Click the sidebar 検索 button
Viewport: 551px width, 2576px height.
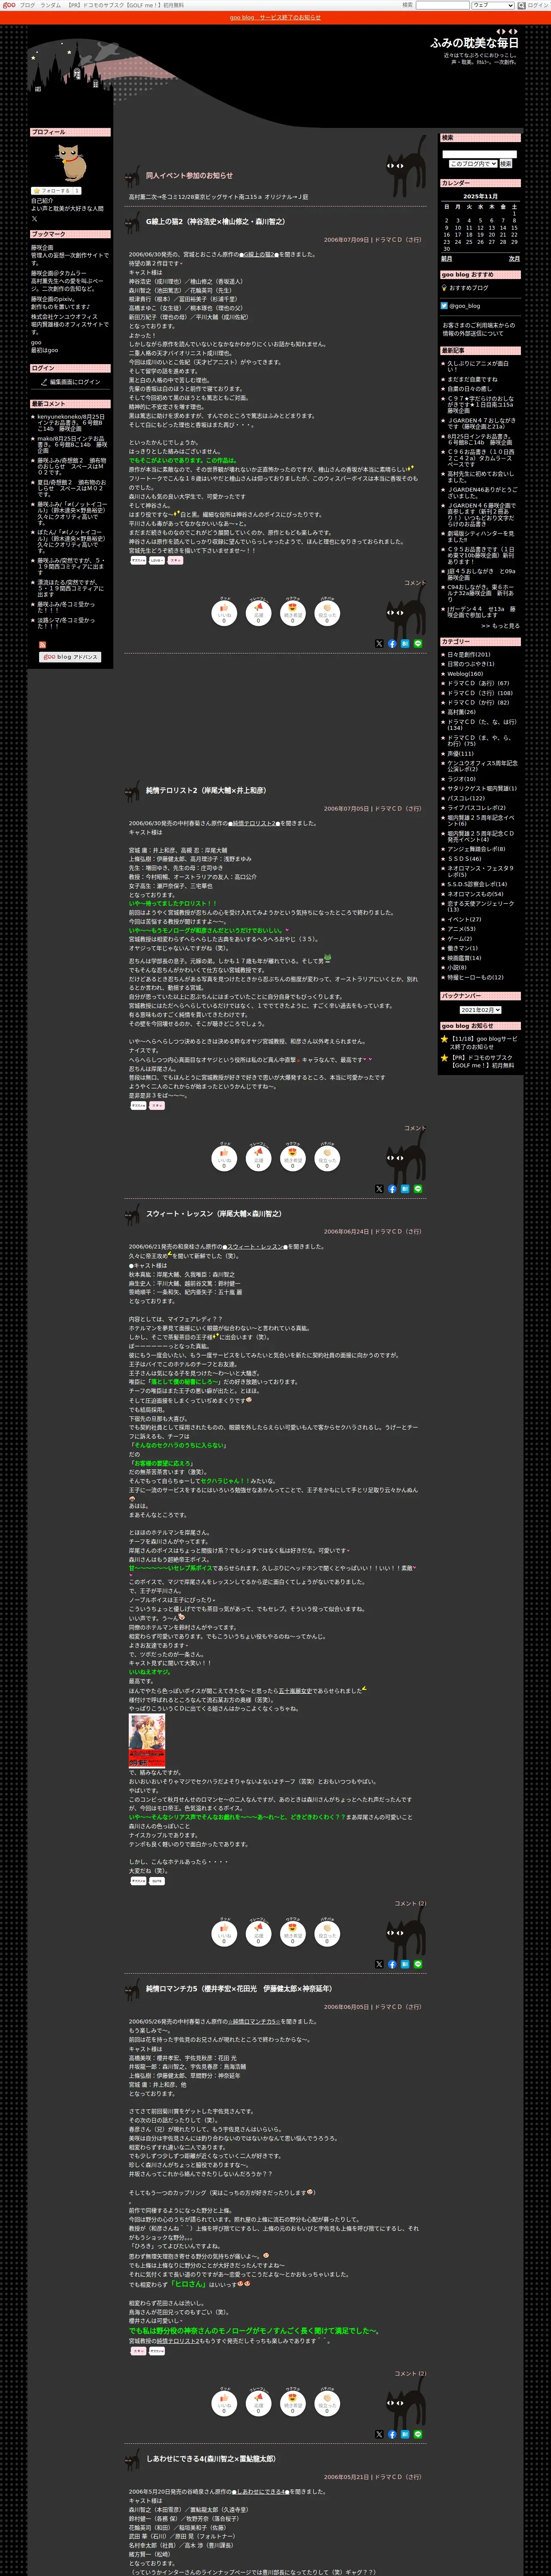[506, 163]
